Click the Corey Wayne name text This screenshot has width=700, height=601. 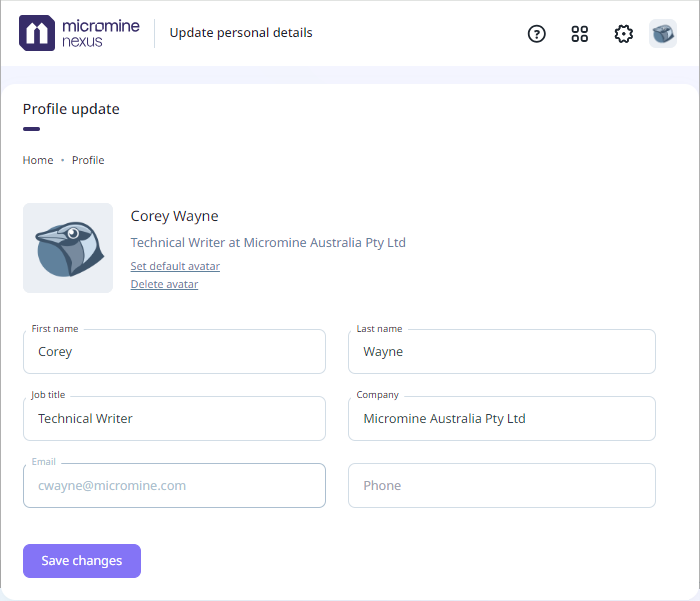pyautogui.click(x=174, y=216)
